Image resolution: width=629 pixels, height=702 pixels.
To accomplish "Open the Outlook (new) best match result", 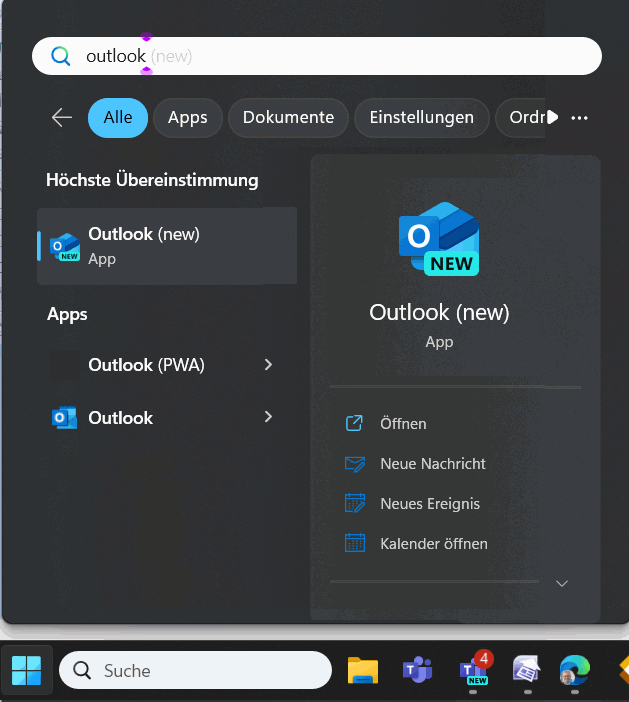I will click(167, 246).
